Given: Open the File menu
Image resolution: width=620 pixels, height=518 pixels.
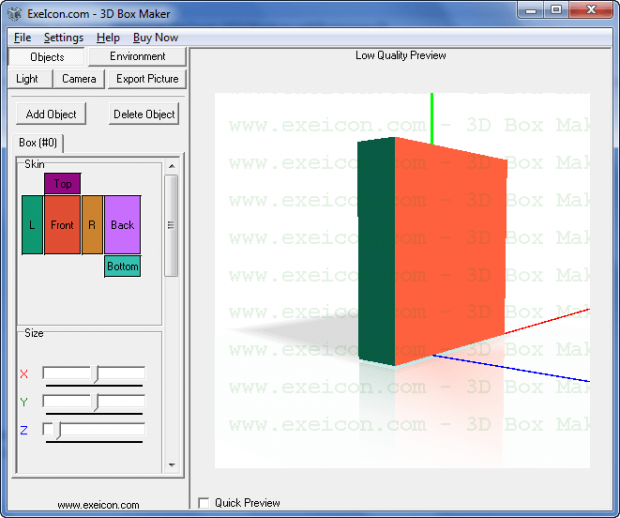Looking at the screenshot, I should click(x=22, y=37).
